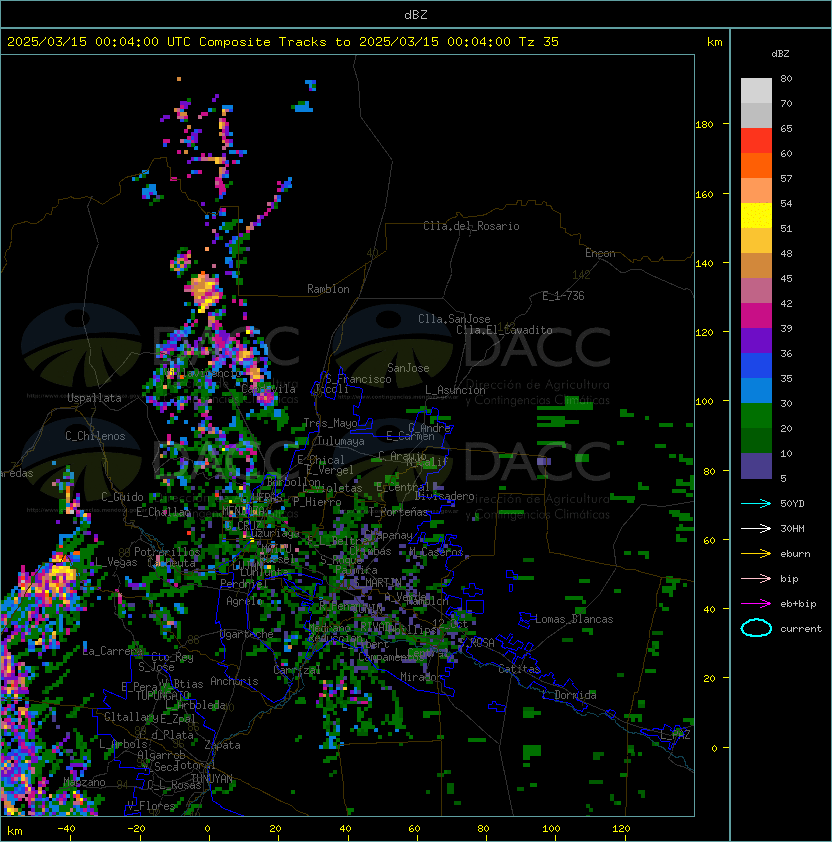Click the 'Ramblon' place label
This screenshot has height=842, width=832.
(328, 289)
